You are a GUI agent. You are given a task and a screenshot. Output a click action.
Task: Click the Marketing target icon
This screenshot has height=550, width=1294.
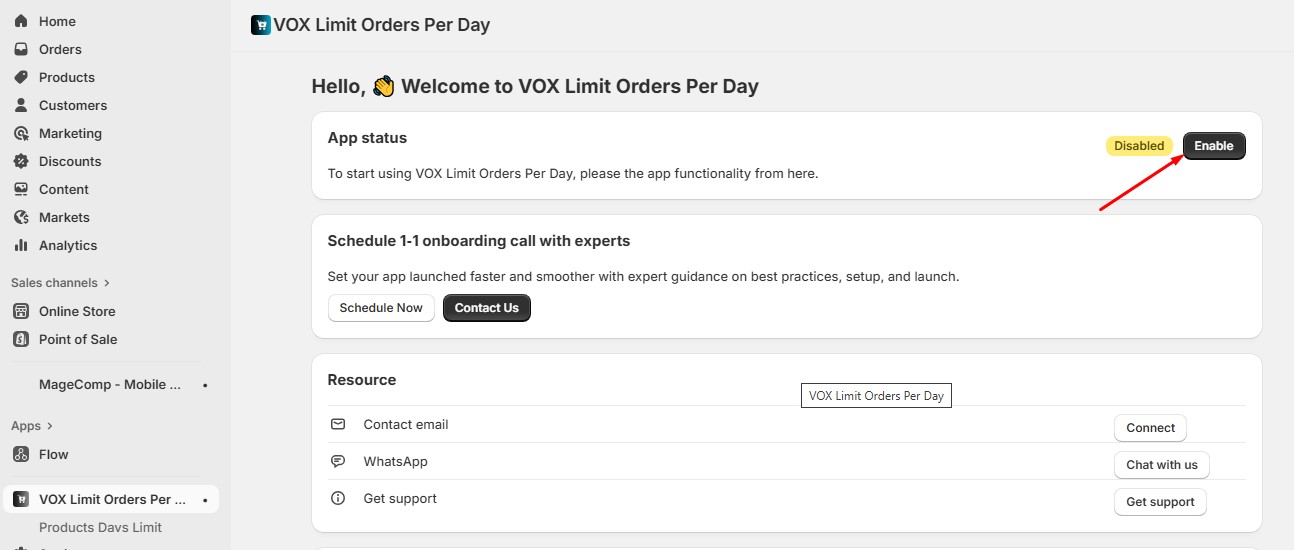click(21, 133)
